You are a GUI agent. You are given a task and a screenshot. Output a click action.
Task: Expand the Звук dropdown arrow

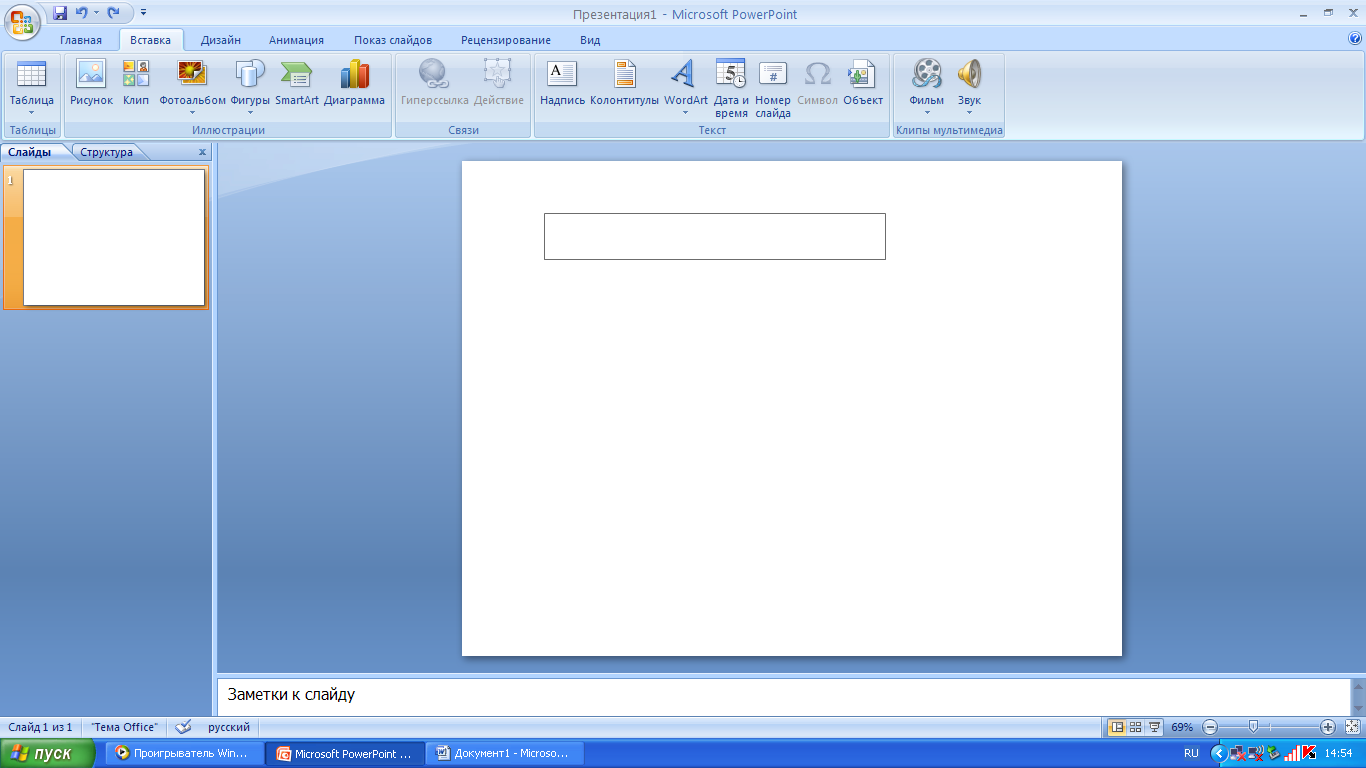pos(969,113)
